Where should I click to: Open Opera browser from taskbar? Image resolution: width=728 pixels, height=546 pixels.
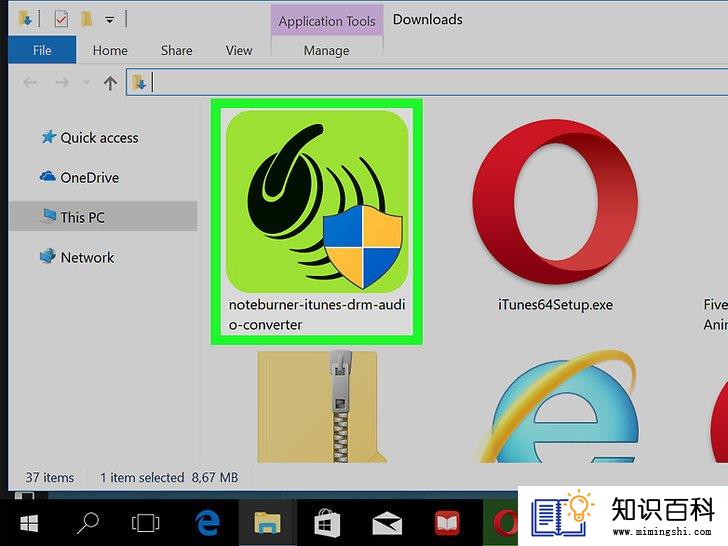click(503, 523)
